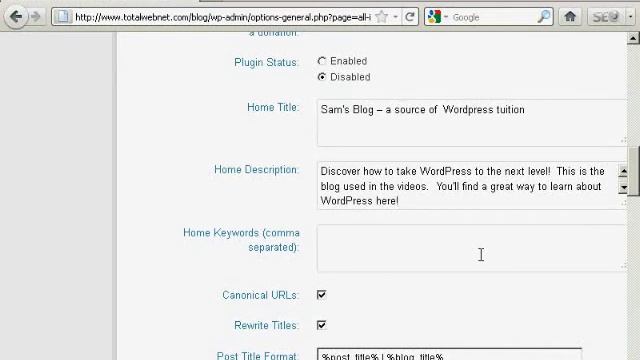Toggle the Canonical URLs checkbox
This screenshot has width=640, height=360.
pos(322,295)
